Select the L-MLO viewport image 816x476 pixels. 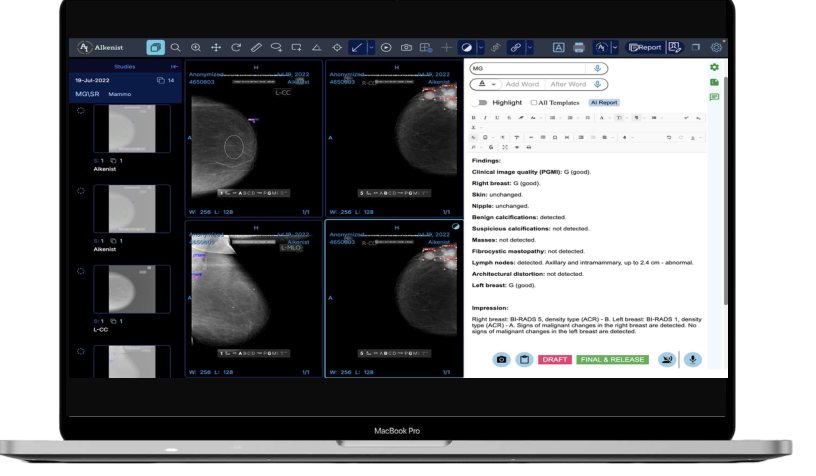tap(254, 299)
